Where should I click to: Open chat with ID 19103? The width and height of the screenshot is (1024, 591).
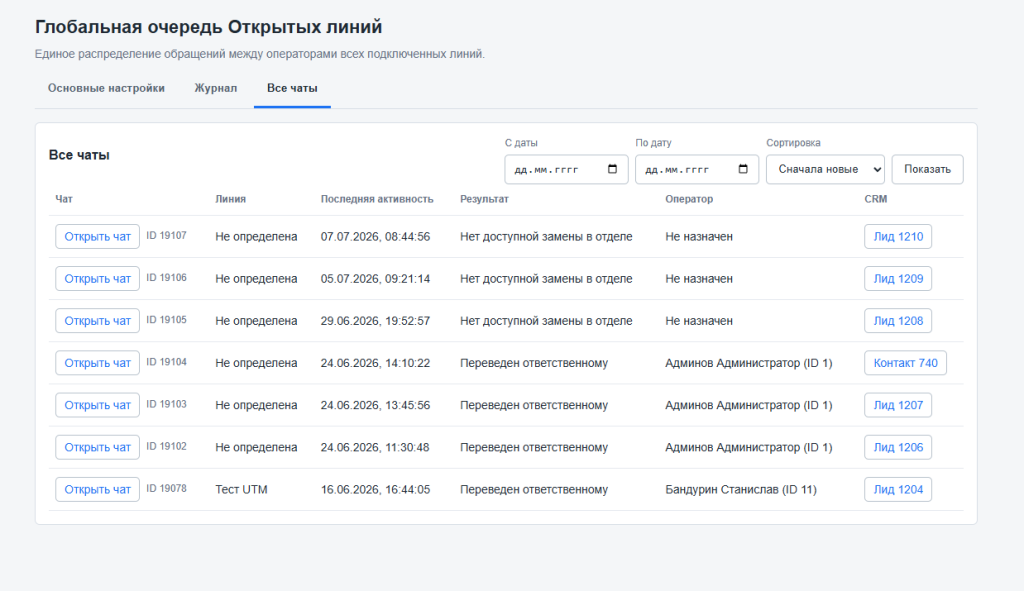pyautogui.click(x=97, y=405)
